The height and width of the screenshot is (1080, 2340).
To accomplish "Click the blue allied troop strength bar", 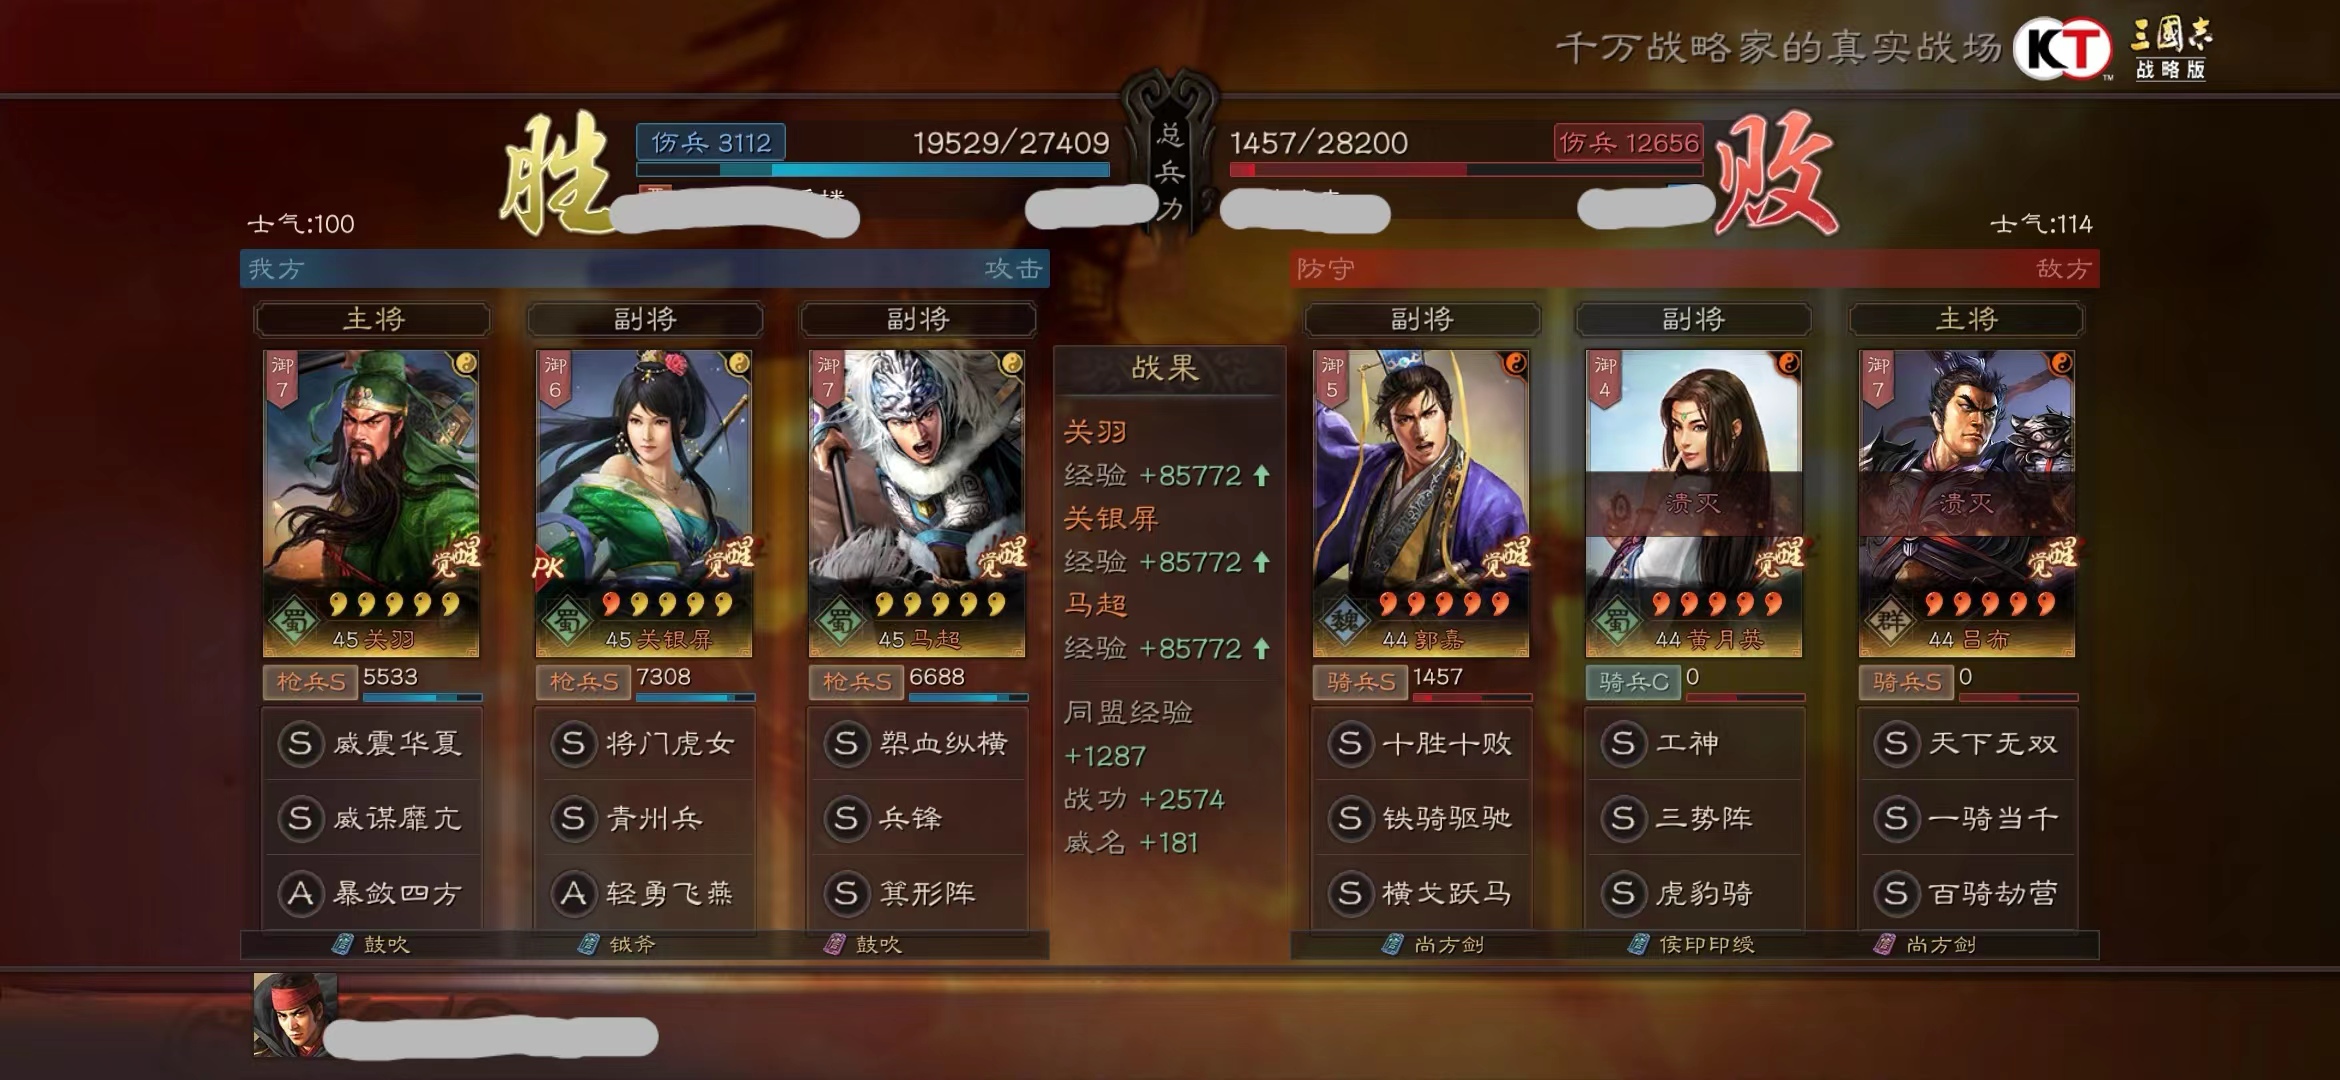I will point(873,170).
